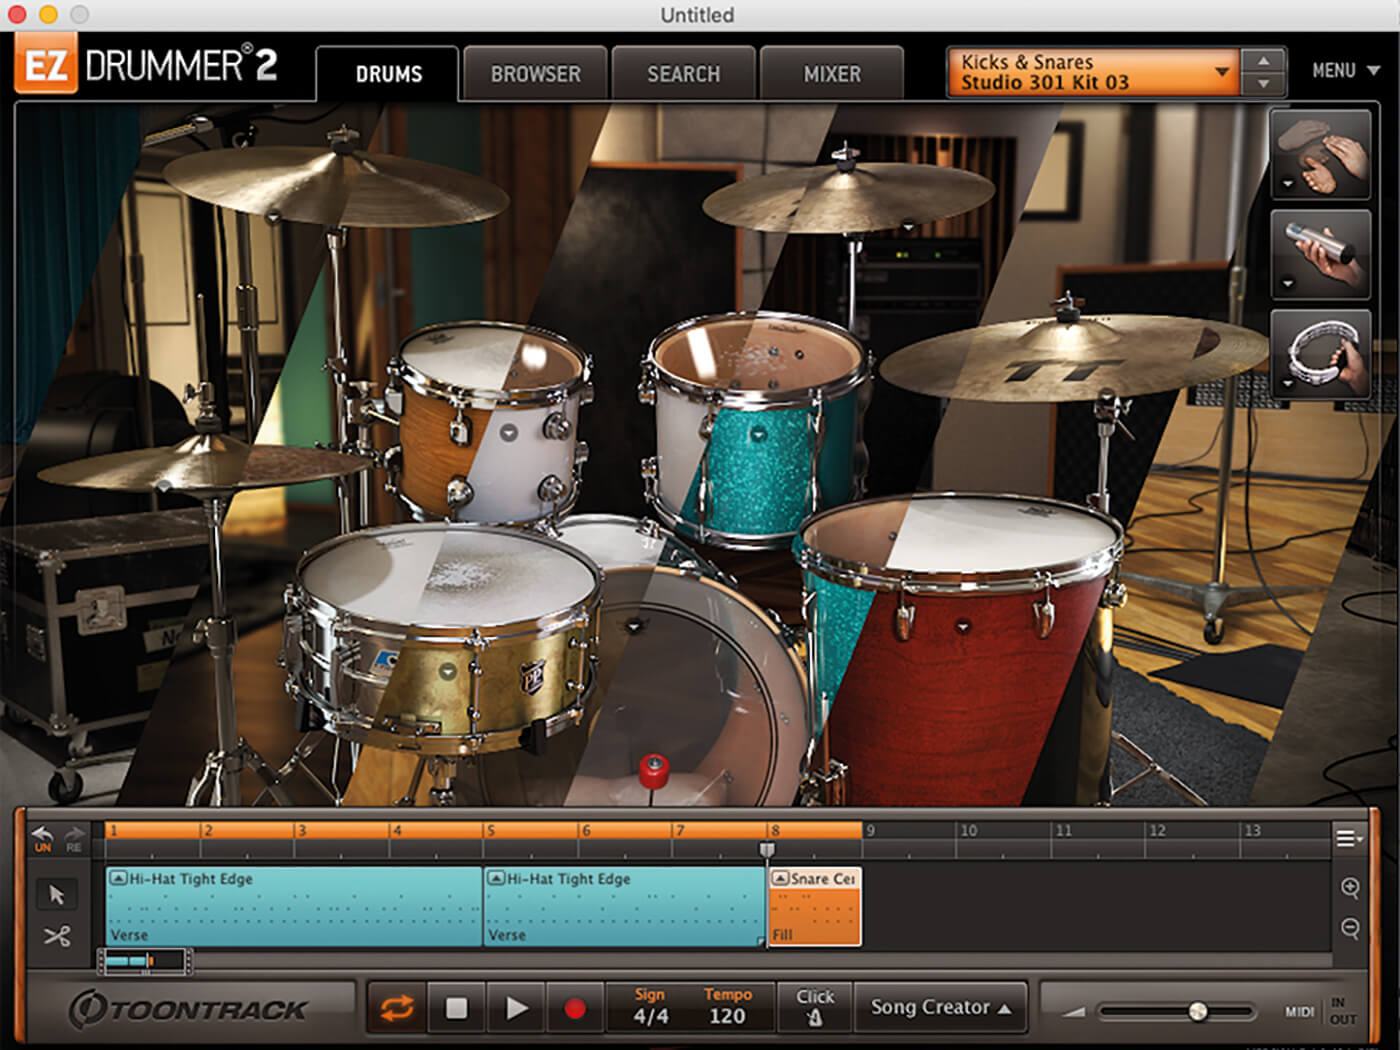Image resolution: width=1400 pixels, height=1050 pixels.
Task: Step to previous kit preset with up arrow
Action: (1263, 61)
